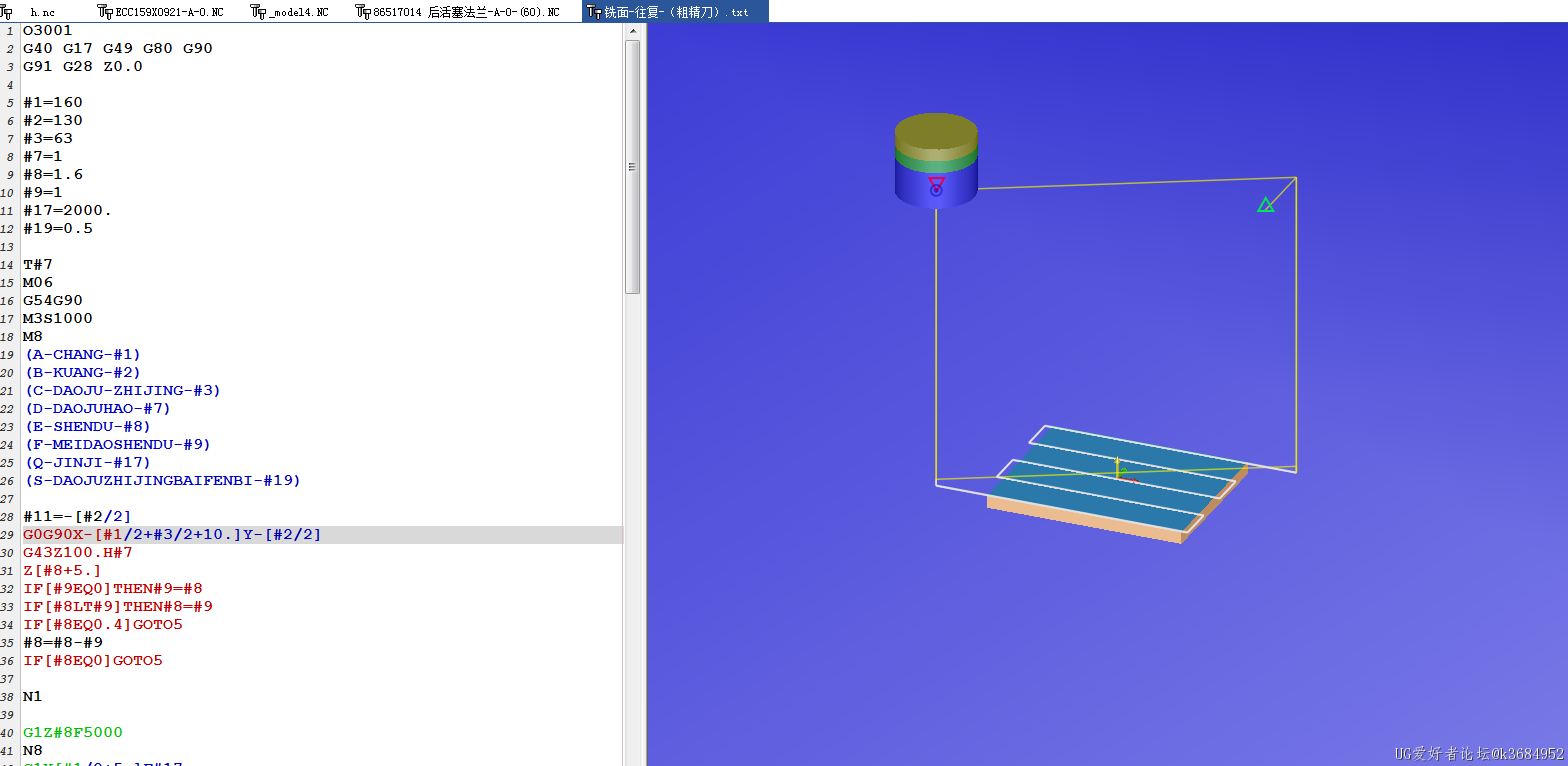Click line 'G40 G17 G49 G80 G90'
The width and height of the screenshot is (1568, 766).
[118, 48]
